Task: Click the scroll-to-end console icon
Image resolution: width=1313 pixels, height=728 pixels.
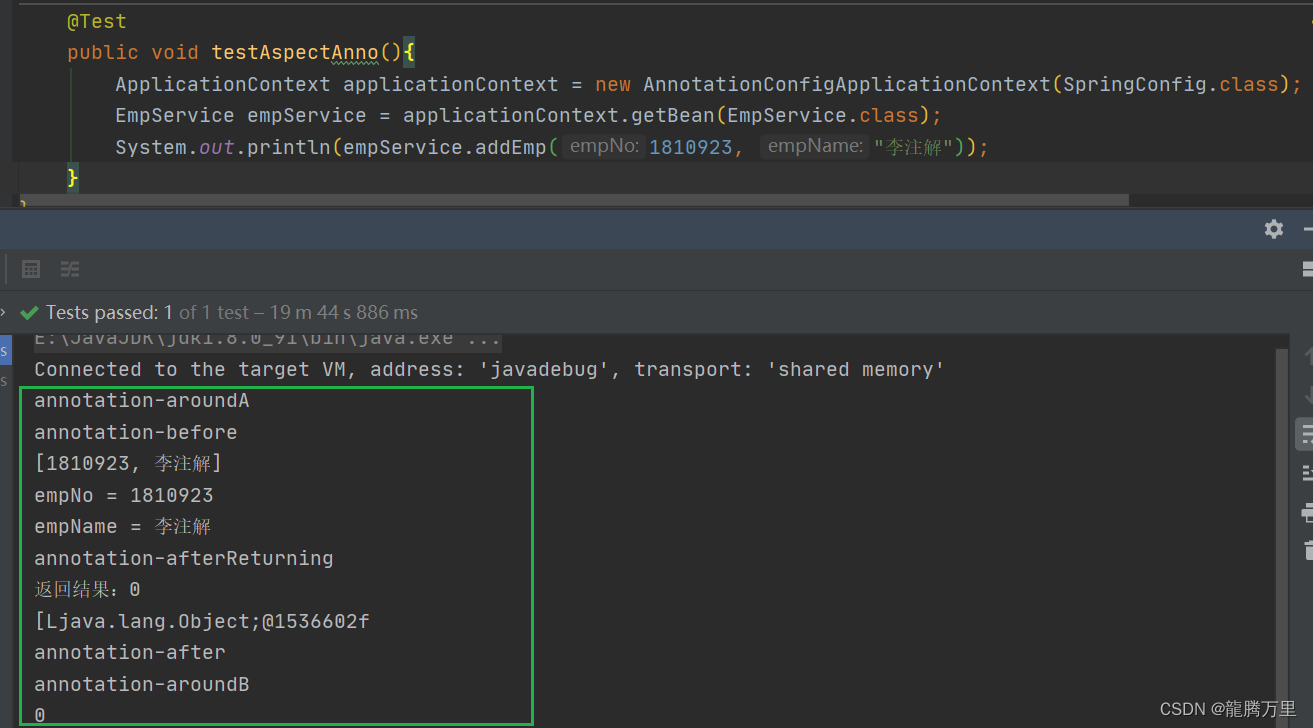Action: click(x=1306, y=472)
